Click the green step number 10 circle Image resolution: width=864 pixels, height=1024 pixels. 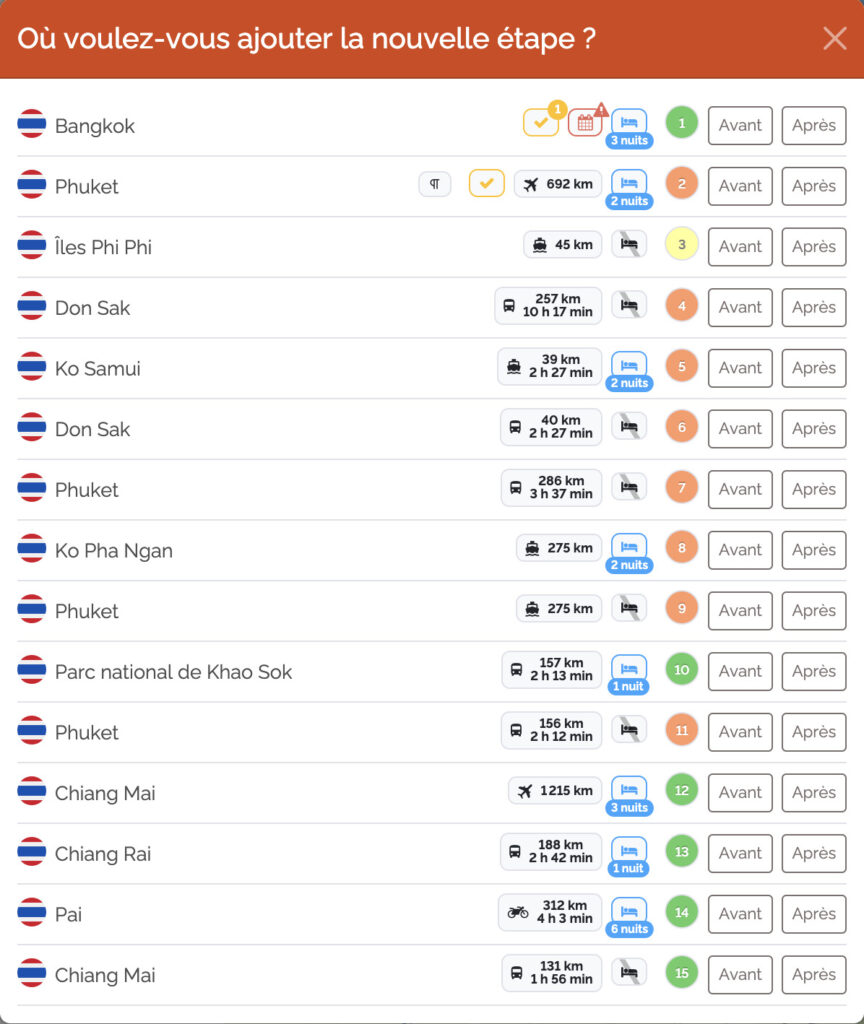[682, 669]
